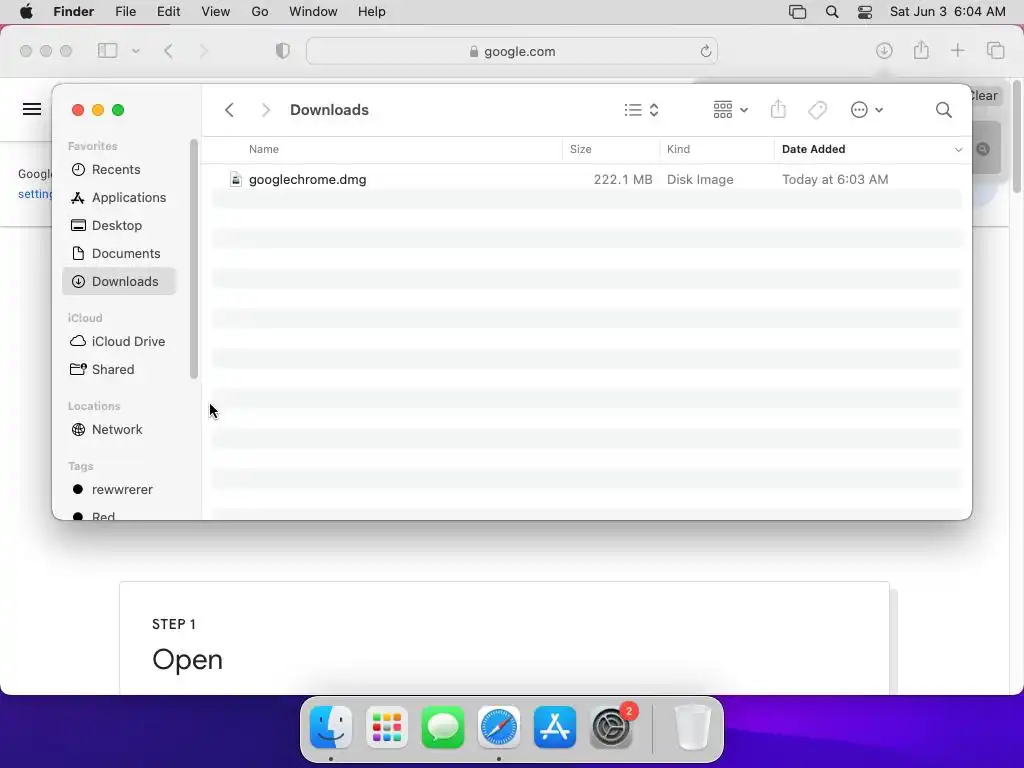
Task: Show Safari tab overview
Action: 995,50
